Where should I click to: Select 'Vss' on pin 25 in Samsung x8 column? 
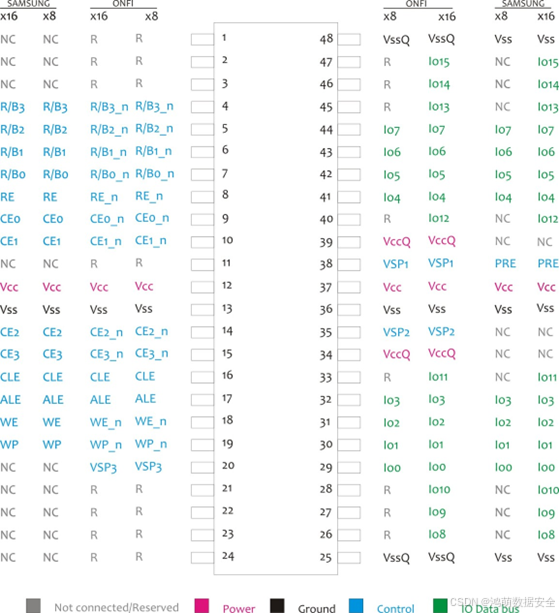coord(503,557)
